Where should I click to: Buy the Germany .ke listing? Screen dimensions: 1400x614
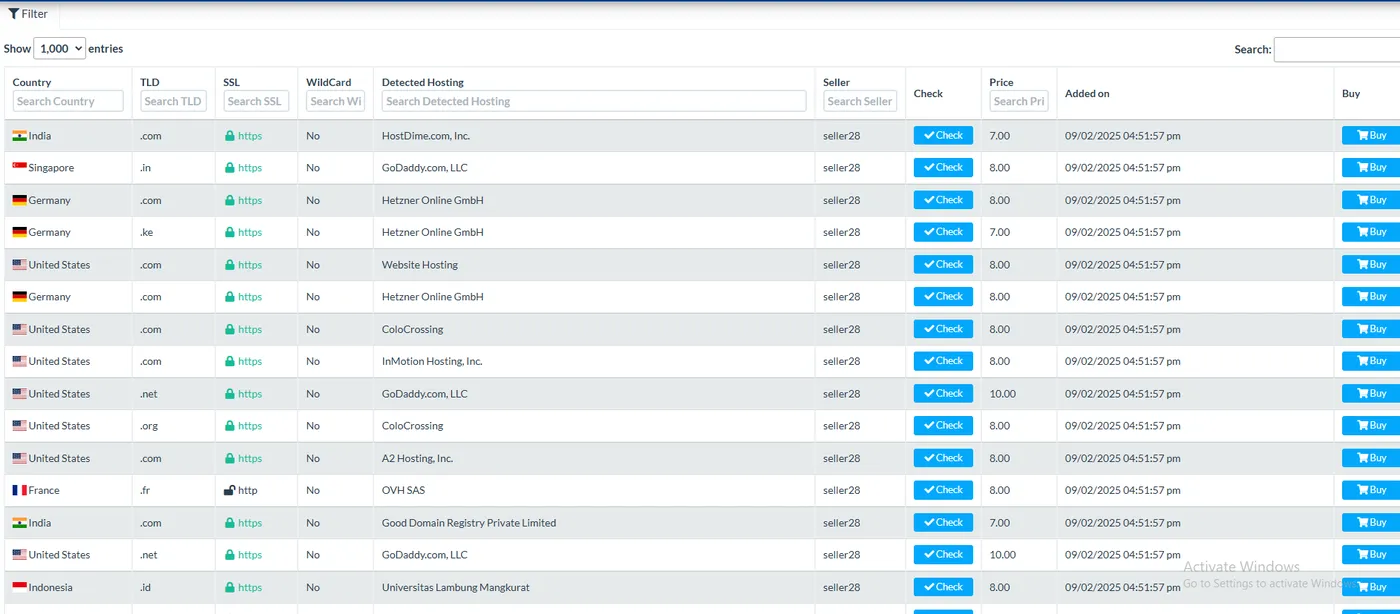click(1371, 232)
